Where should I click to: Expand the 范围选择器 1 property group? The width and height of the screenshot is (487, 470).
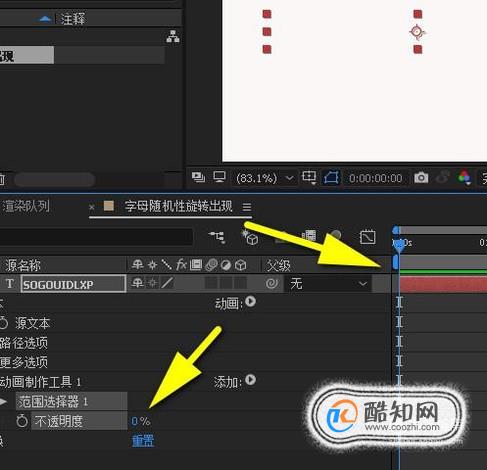click(3, 402)
